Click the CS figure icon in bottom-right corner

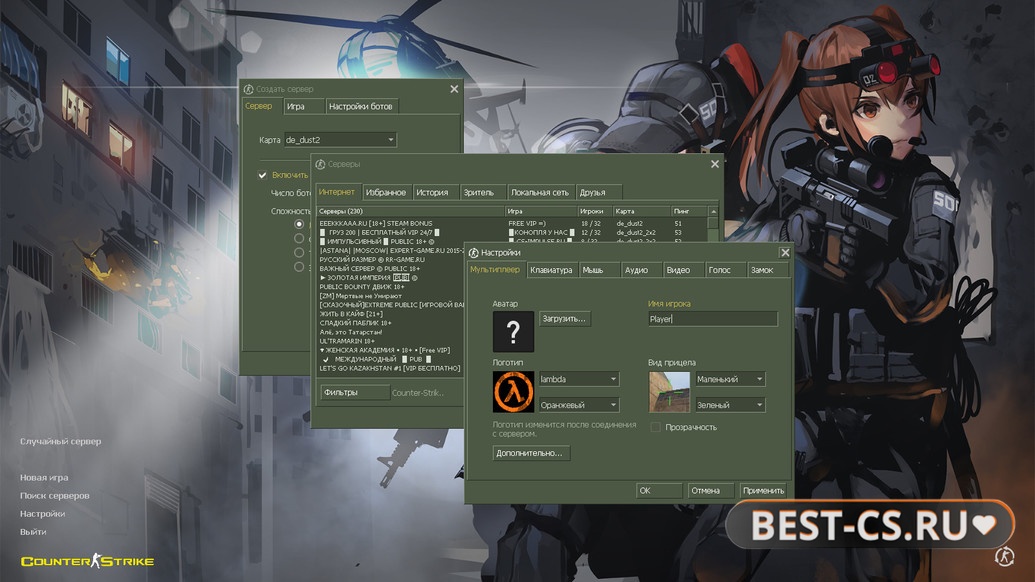pyautogui.click(x=1004, y=556)
